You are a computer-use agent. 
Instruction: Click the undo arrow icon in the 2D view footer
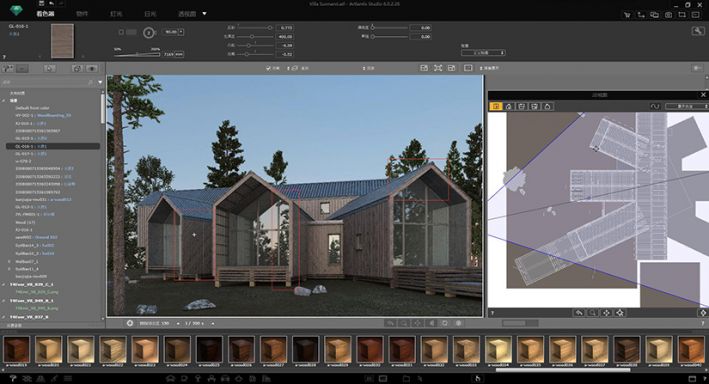point(579,313)
